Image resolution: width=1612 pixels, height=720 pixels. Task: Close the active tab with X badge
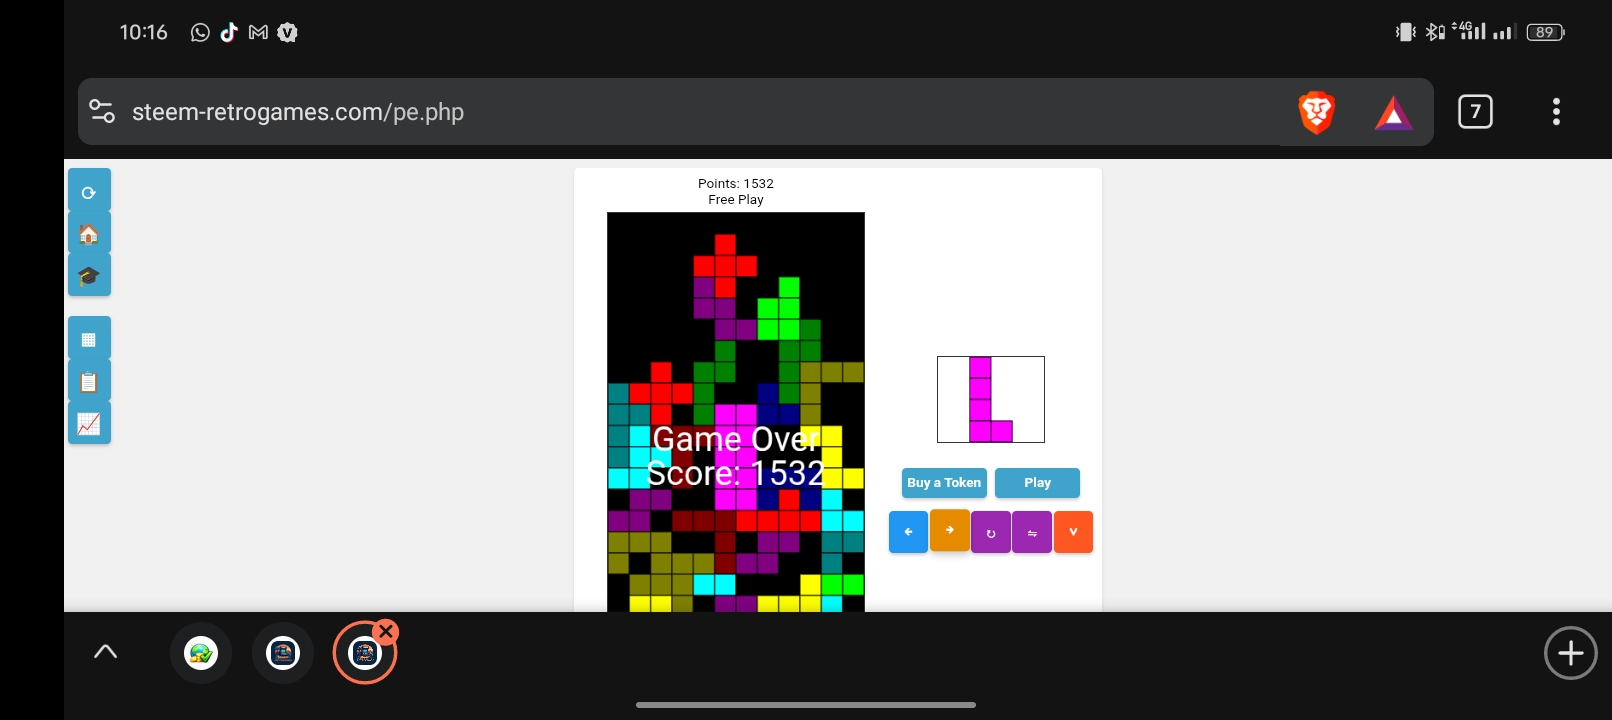coord(386,632)
